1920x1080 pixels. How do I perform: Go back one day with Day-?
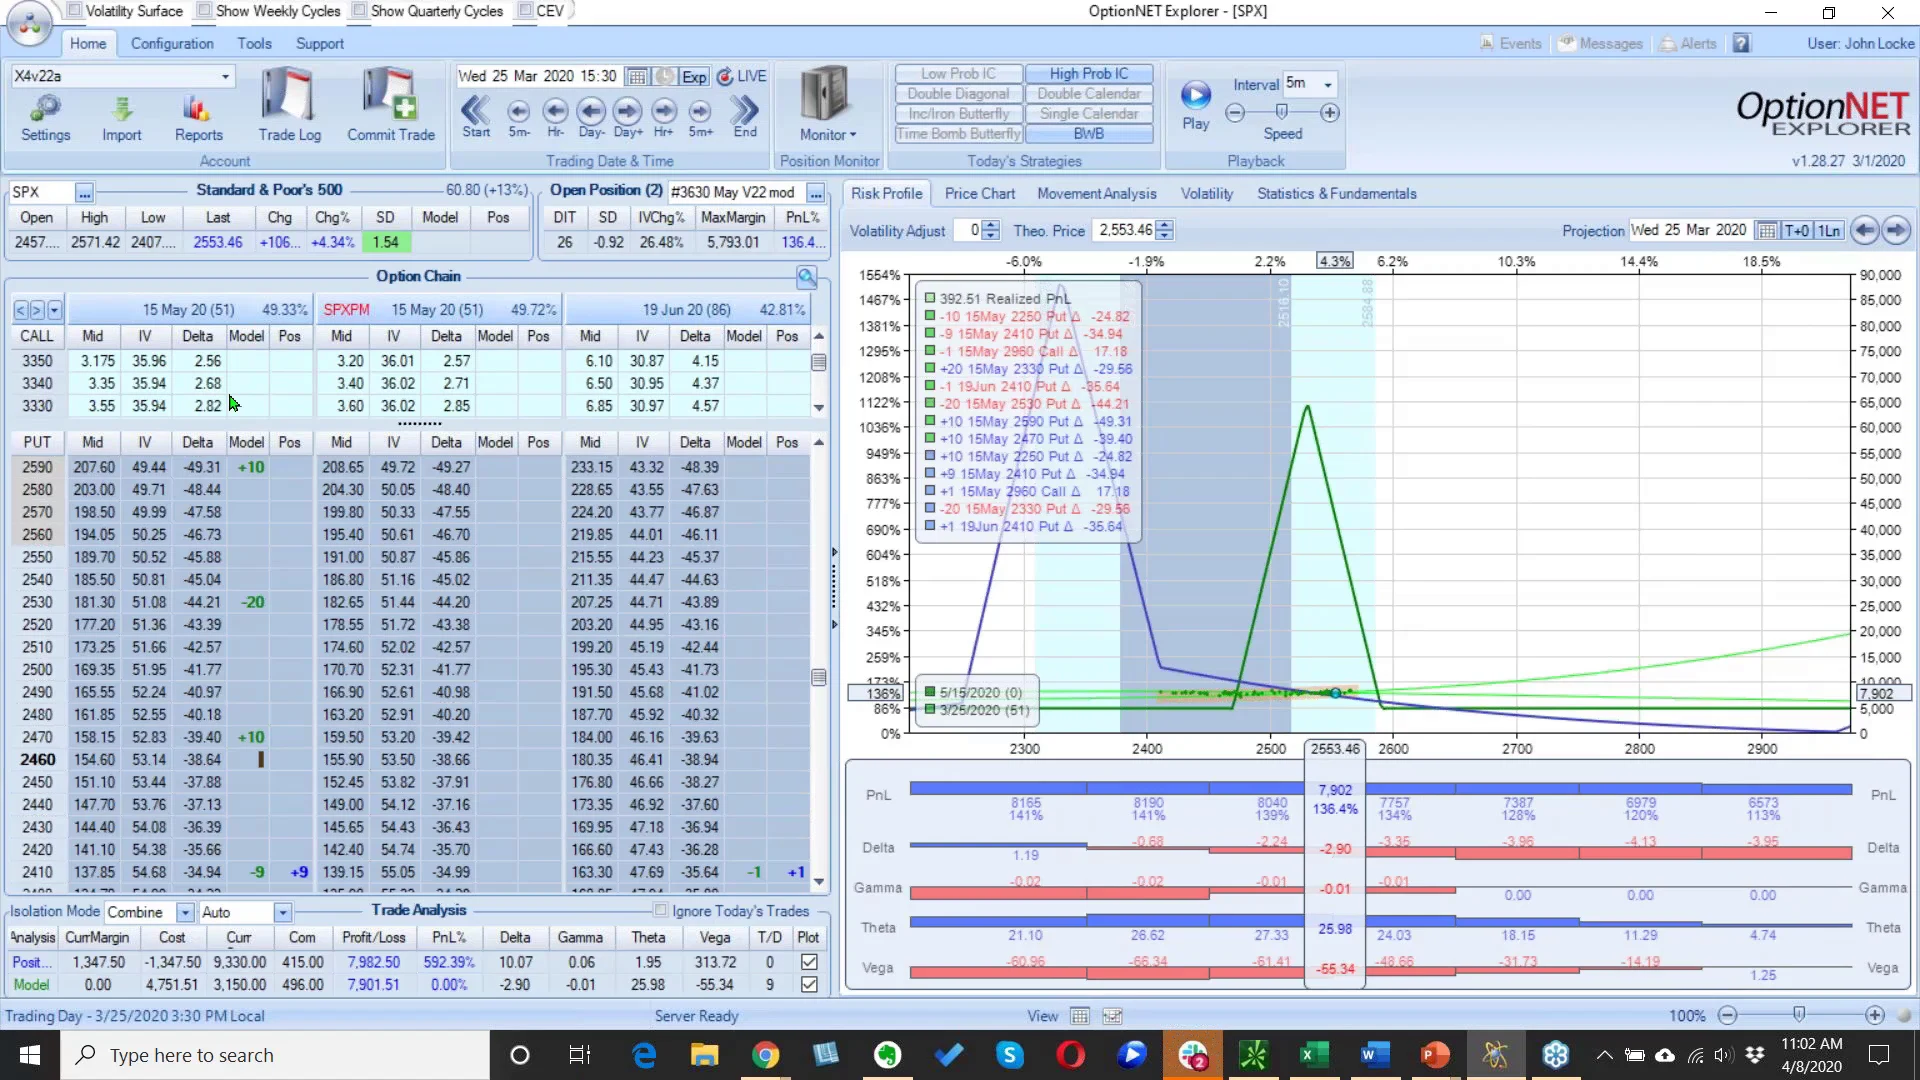tap(591, 116)
